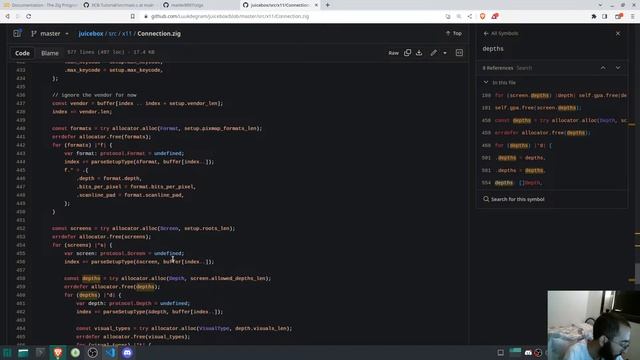The width and height of the screenshot is (640, 360).
Task: Download the raw file icon
Action: point(419,53)
